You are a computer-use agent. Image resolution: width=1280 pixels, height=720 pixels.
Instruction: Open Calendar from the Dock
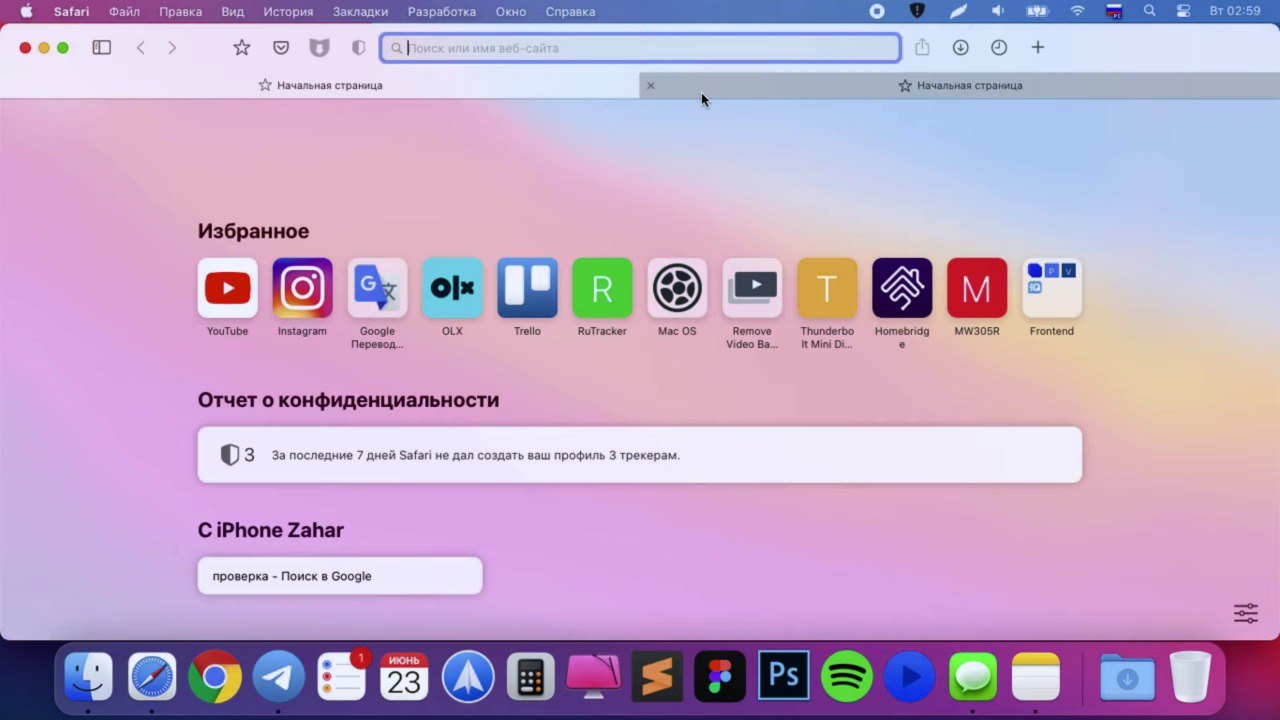coord(404,678)
